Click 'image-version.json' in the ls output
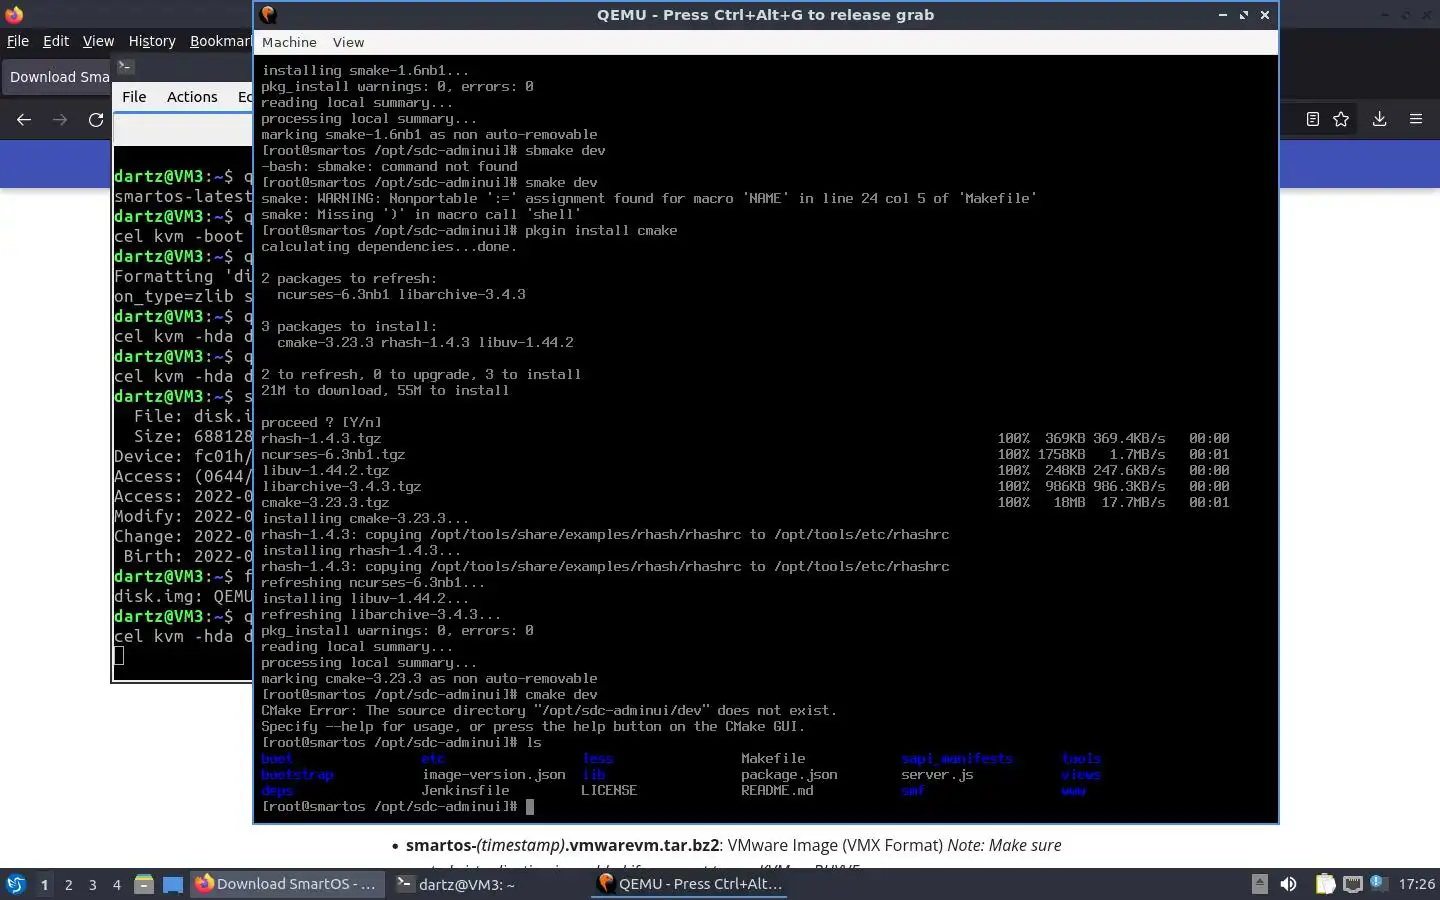 click(x=493, y=774)
